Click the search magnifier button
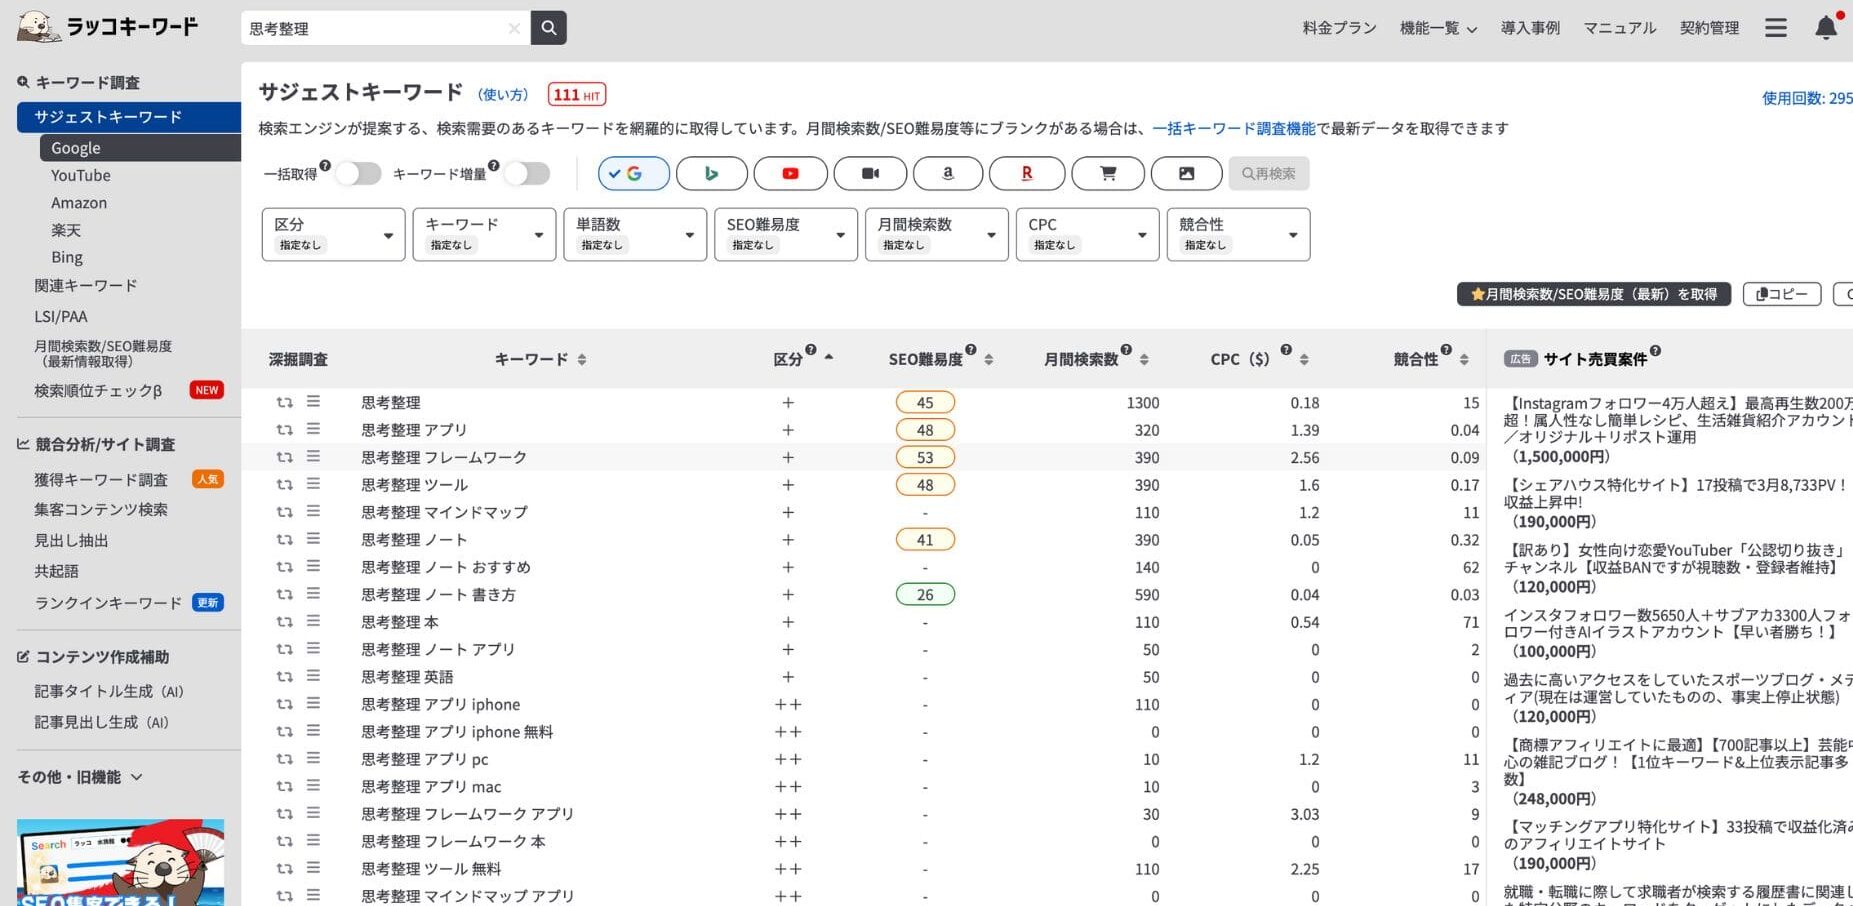1853x906 pixels. [548, 28]
